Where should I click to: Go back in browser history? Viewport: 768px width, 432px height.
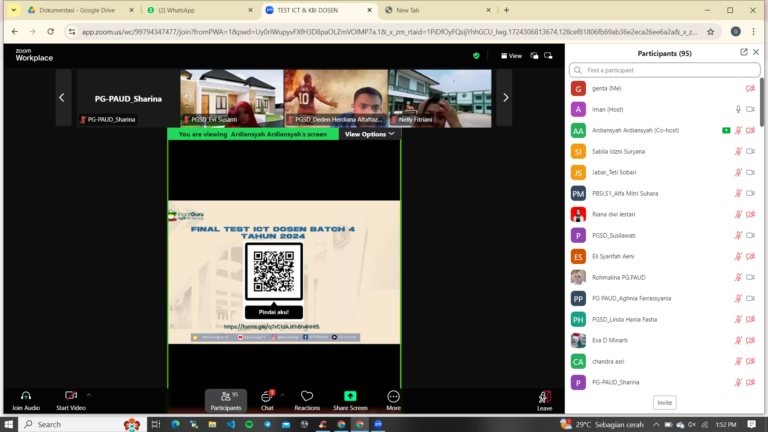coord(15,32)
